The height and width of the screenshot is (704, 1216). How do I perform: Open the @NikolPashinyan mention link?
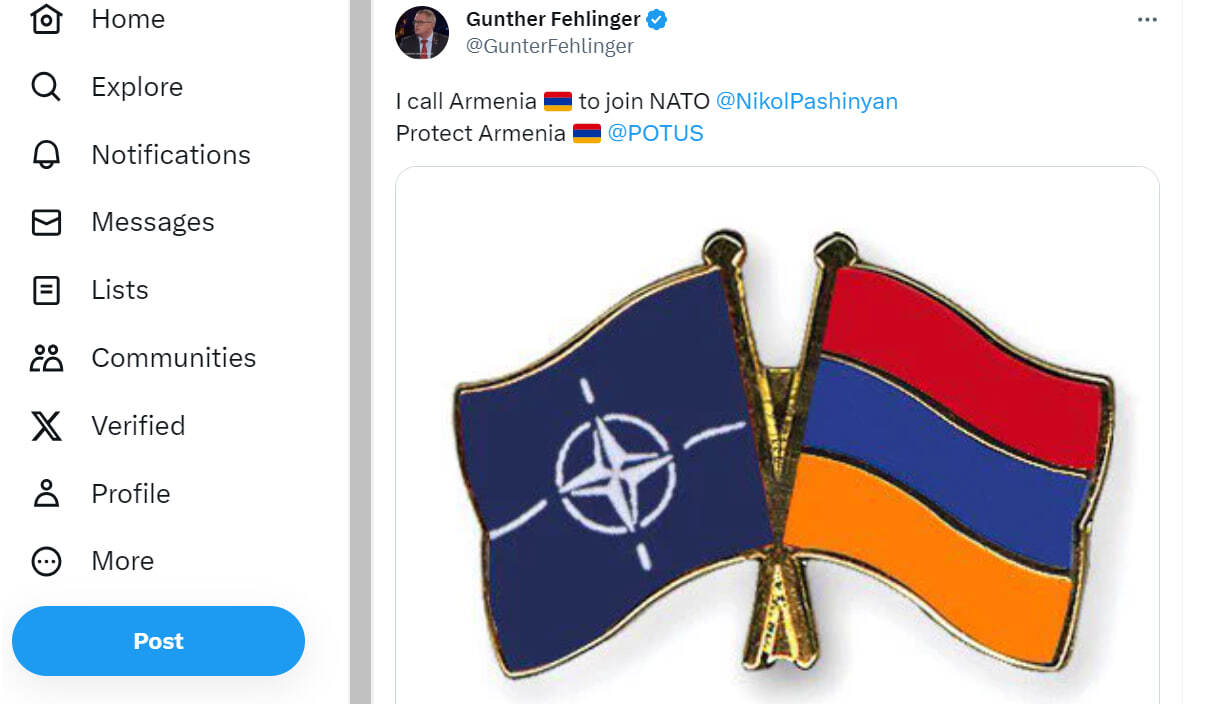click(807, 101)
